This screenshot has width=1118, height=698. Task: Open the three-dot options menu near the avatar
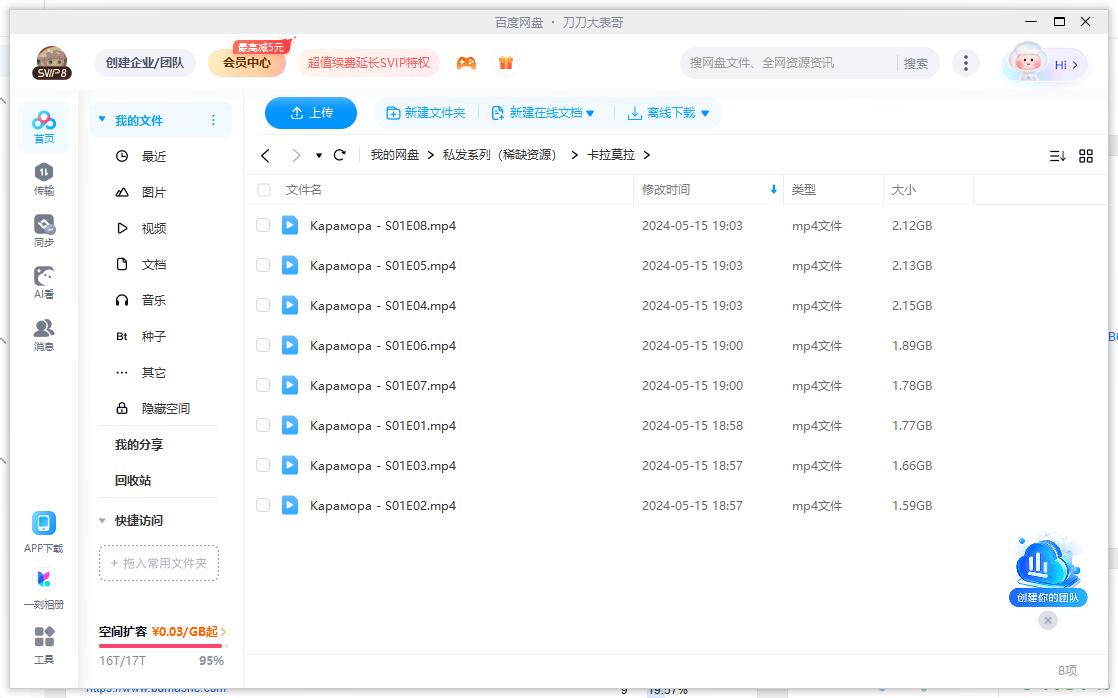pos(966,62)
